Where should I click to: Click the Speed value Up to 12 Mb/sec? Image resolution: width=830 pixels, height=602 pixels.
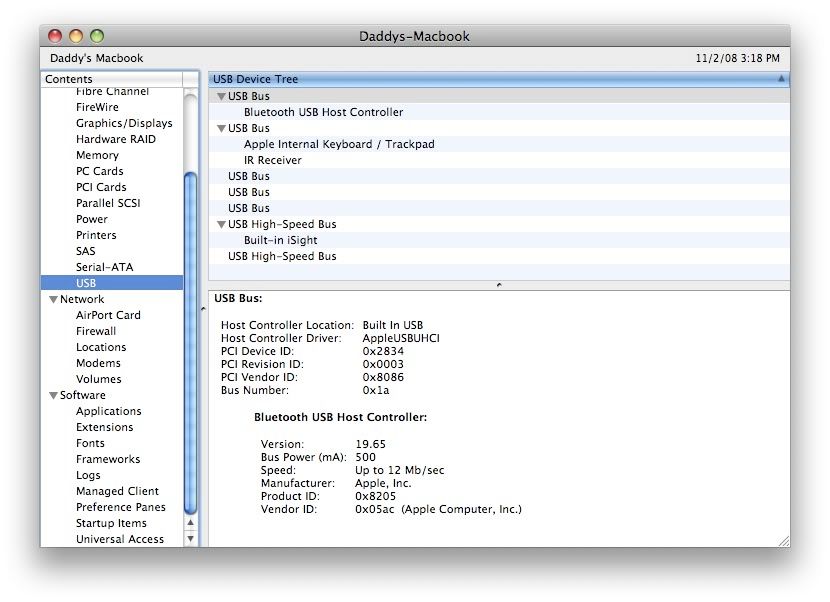[x=400, y=470]
